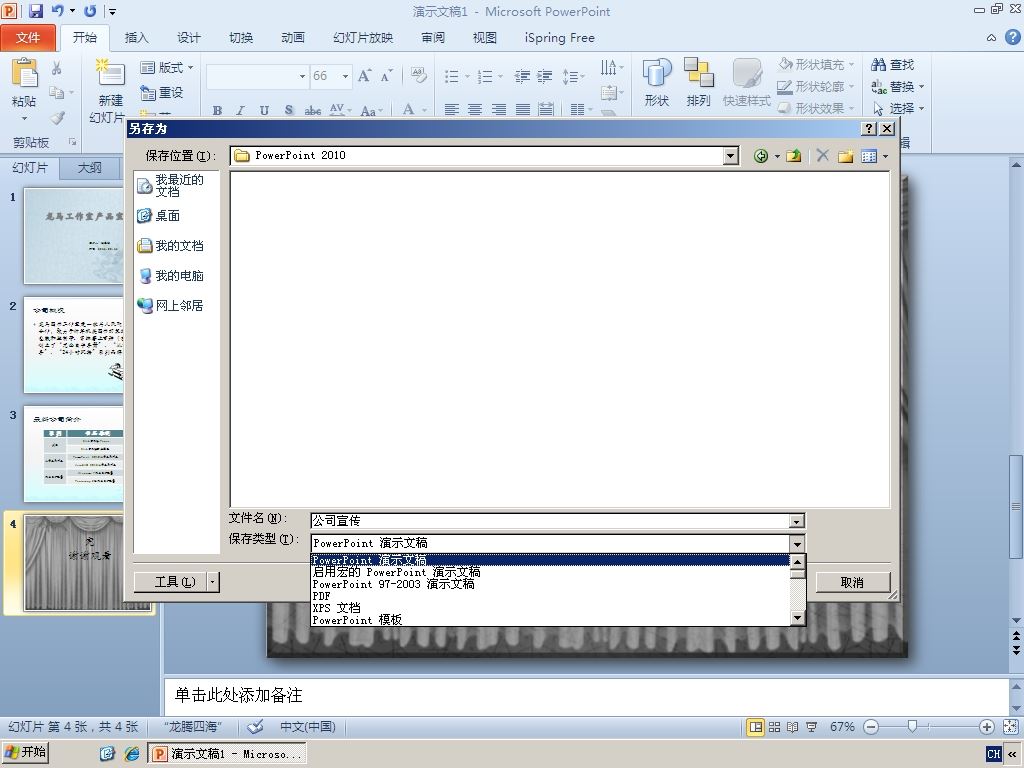
Task: Click the Undo icon in quick access toolbar
Action: [58, 10]
